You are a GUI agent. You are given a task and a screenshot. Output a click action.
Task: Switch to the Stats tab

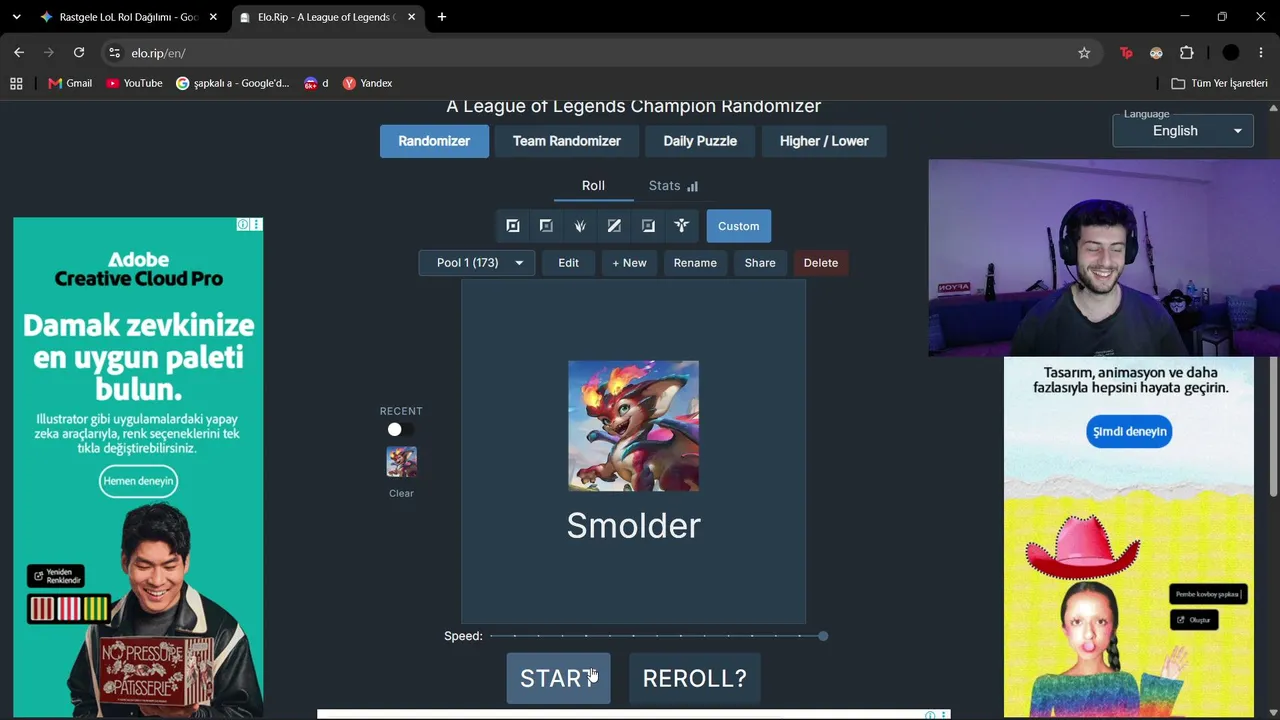673,186
